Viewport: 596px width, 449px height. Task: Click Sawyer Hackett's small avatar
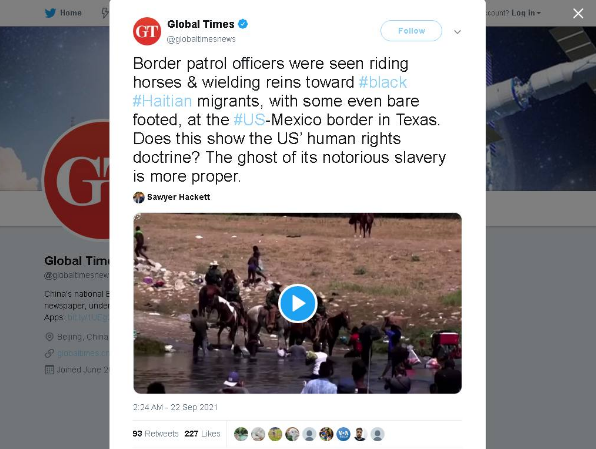click(139, 197)
